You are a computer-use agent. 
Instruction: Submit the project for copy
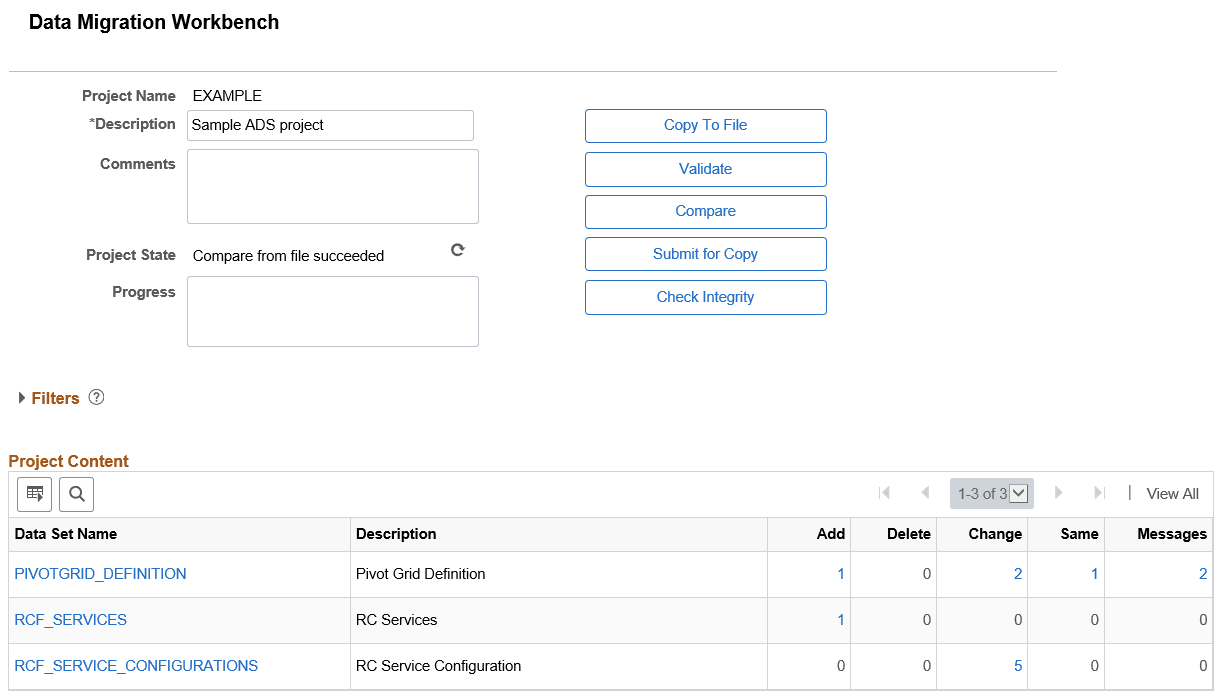coord(705,253)
